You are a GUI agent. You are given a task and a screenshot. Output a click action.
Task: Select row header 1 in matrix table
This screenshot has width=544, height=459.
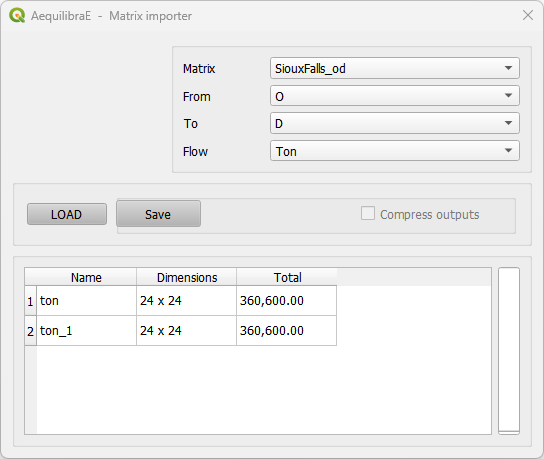pos(31,301)
